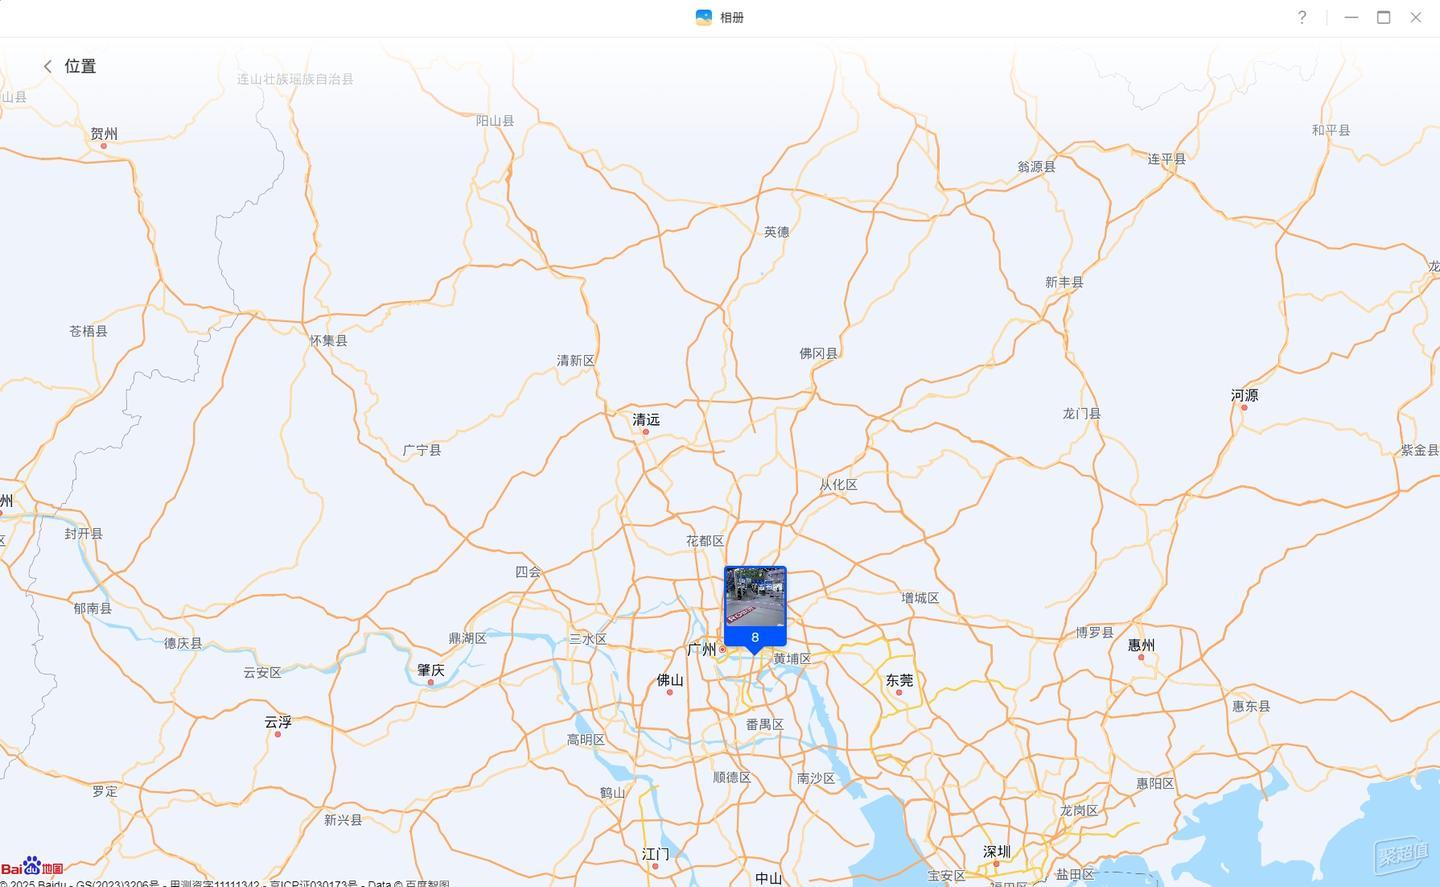The width and height of the screenshot is (1440, 887).
Task: Click the 德庆县 county label
Action: 183,644
